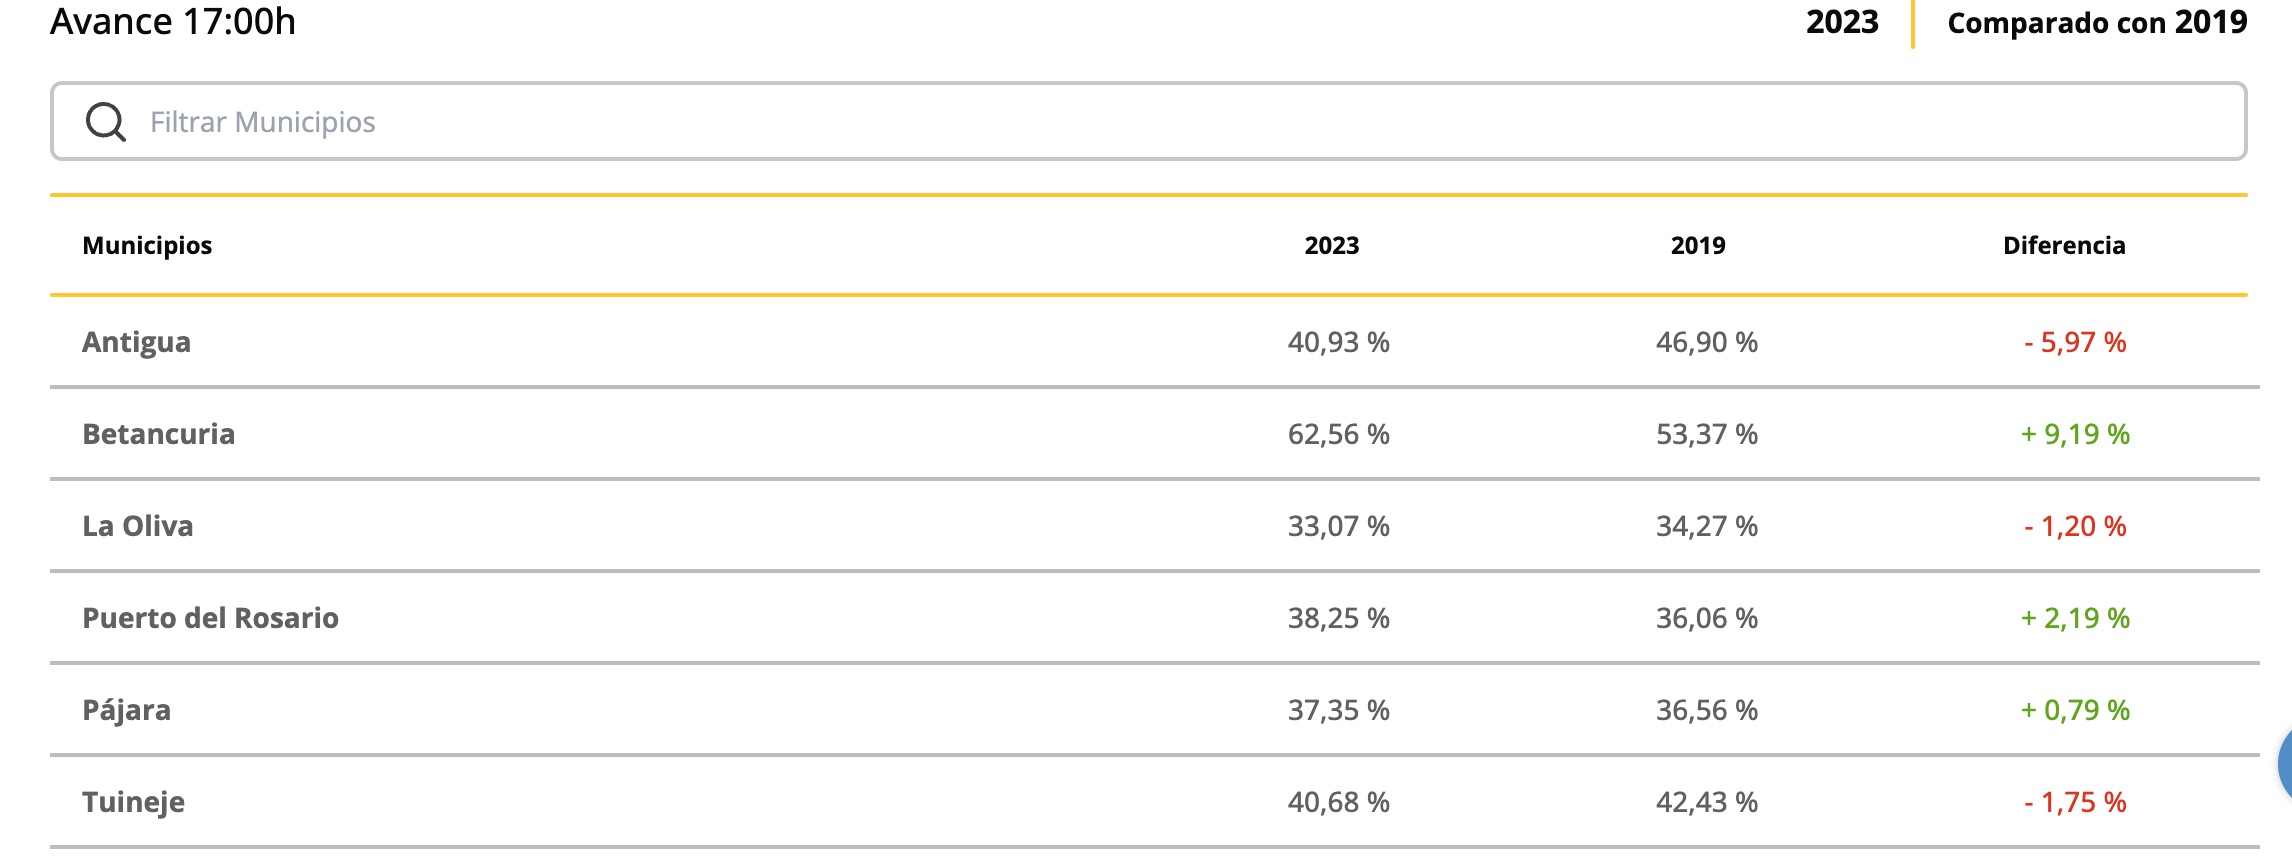Click Puerto del Rosario 38,25 % value

[x=1338, y=618]
